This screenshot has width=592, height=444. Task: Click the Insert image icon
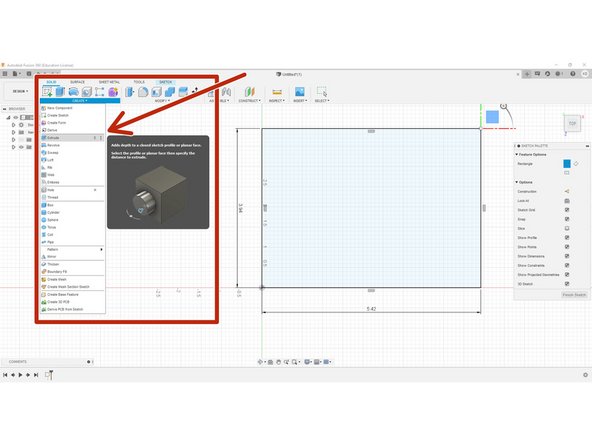pyautogui.click(x=299, y=92)
